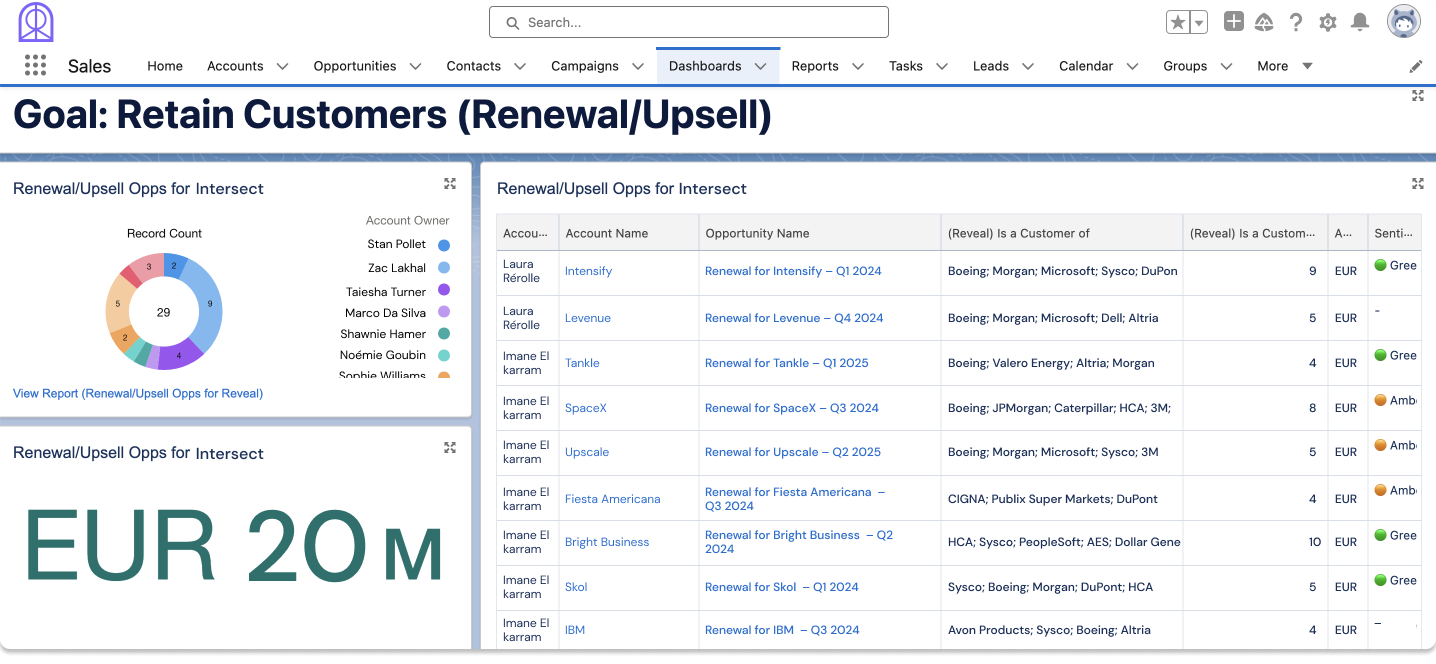
Task: Click Shawnie Hamer's teal legend dot
Action: (x=444, y=334)
